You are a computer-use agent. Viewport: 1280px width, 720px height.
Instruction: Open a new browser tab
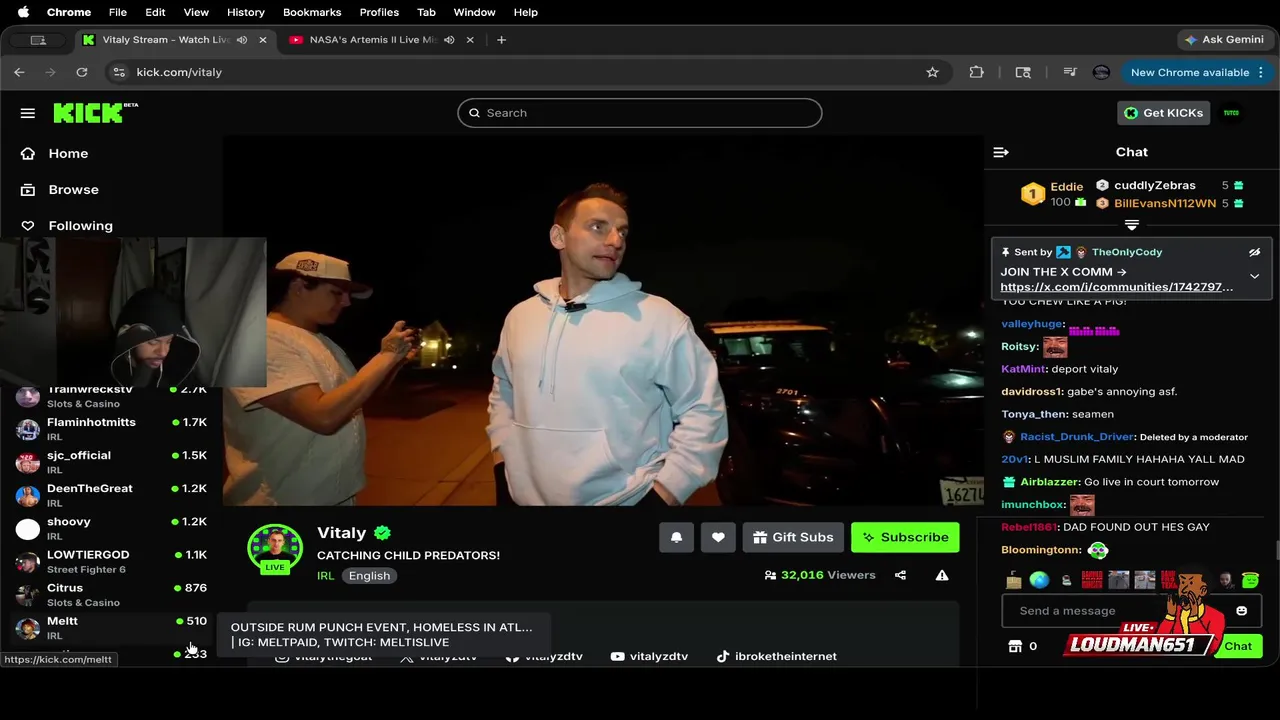[x=501, y=40]
